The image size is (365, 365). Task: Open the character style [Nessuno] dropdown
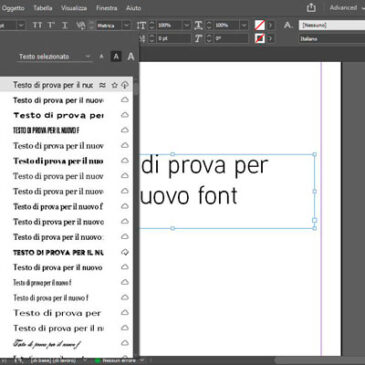coord(332,25)
